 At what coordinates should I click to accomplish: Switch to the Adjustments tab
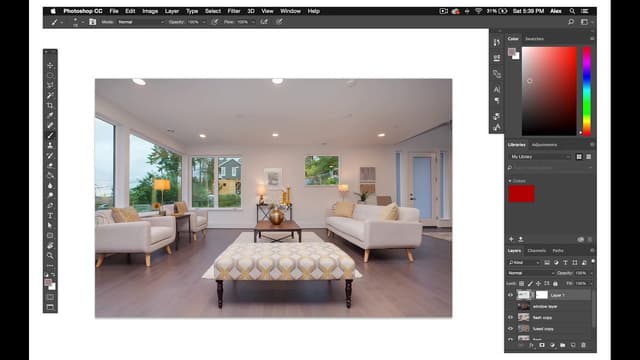point(544,145)
